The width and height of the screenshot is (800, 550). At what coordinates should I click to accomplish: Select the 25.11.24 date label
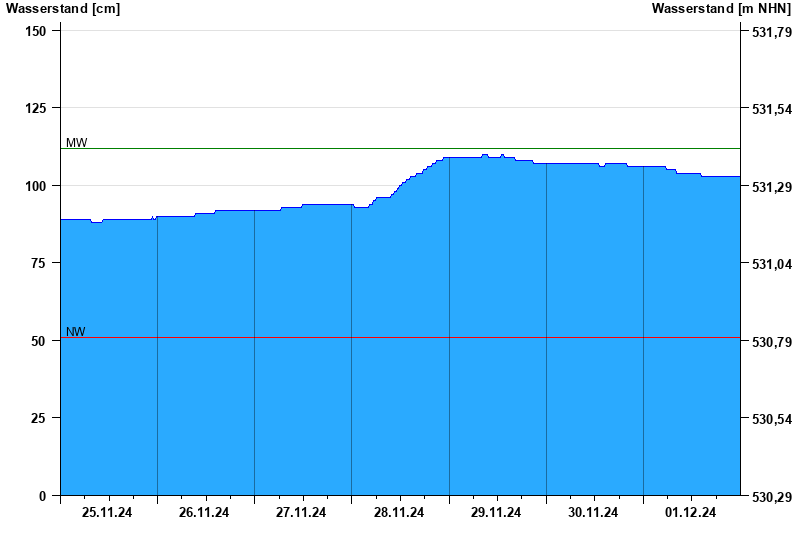(107, 512)
